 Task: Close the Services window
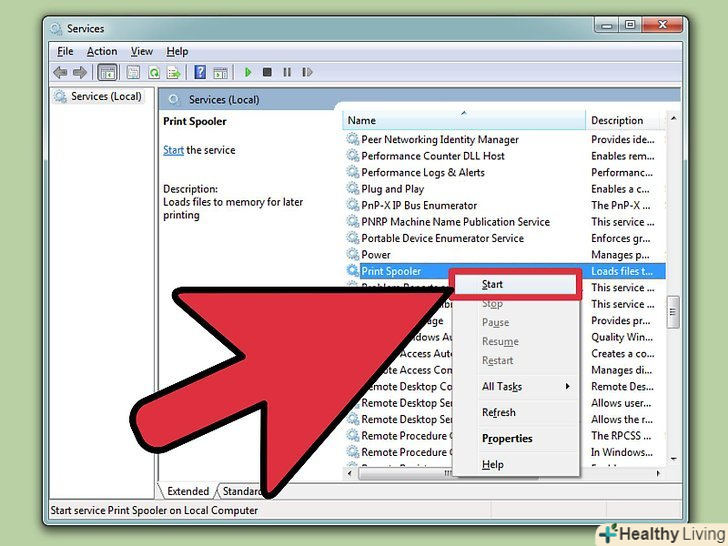(x=663, y=25)
